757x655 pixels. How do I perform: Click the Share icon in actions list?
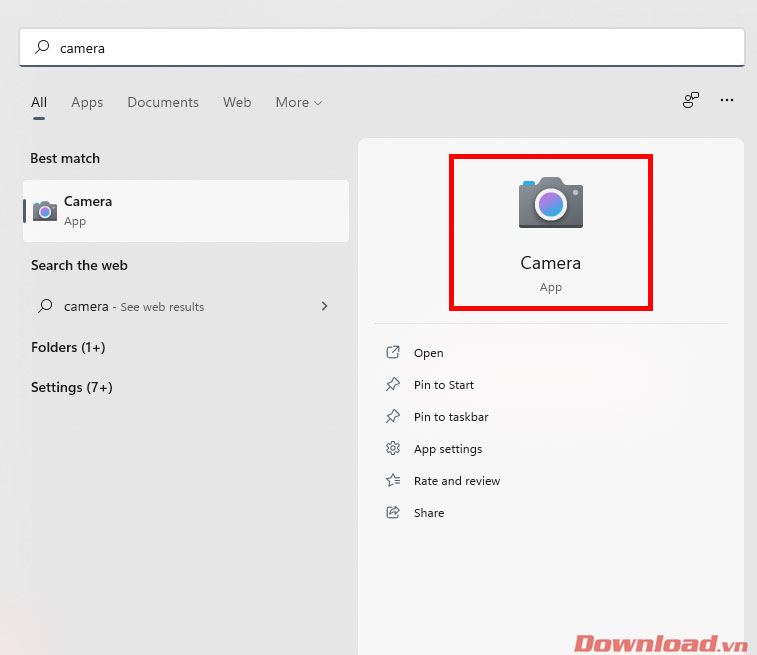[393, 513]
